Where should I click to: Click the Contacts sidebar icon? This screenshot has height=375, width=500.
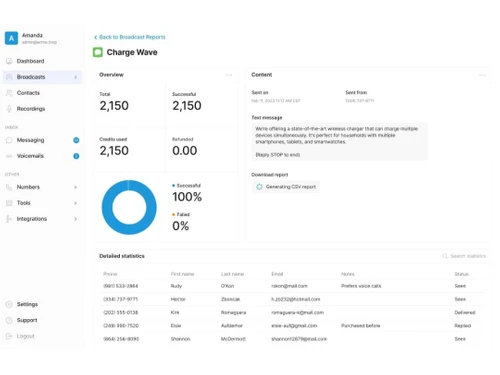[x=9, y=93]
